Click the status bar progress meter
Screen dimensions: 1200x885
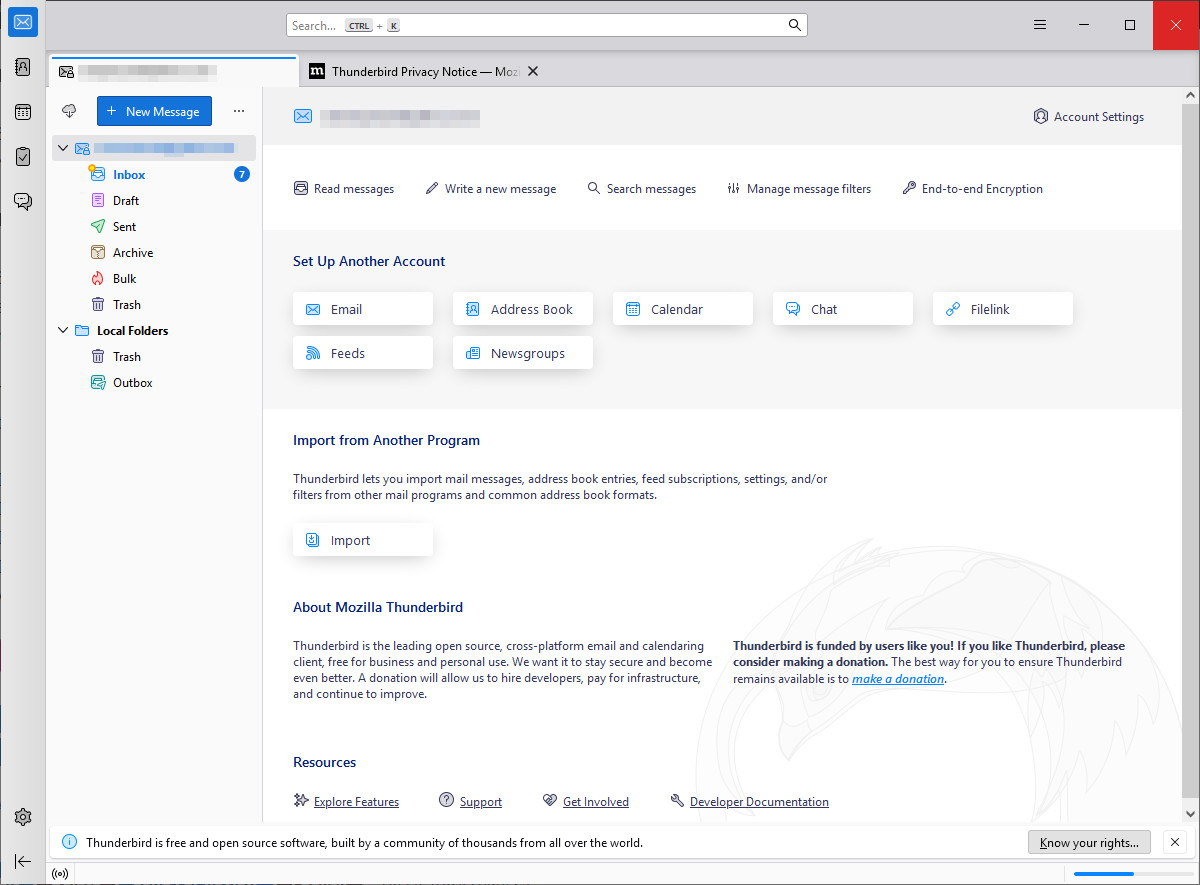click(x=1133, y=874)
